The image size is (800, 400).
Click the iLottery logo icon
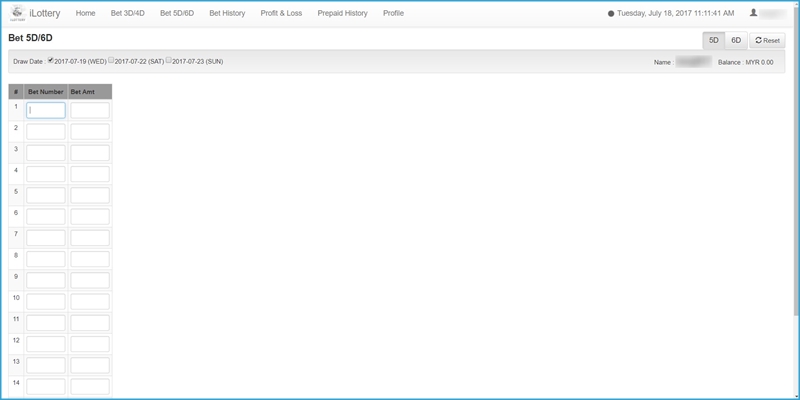tap(17, 14)
